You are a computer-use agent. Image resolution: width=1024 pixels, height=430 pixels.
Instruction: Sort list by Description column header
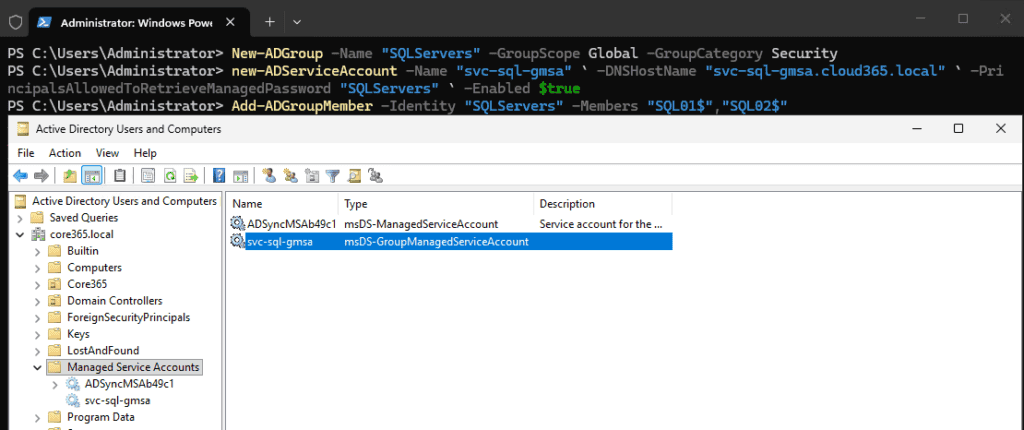(603, 204)
